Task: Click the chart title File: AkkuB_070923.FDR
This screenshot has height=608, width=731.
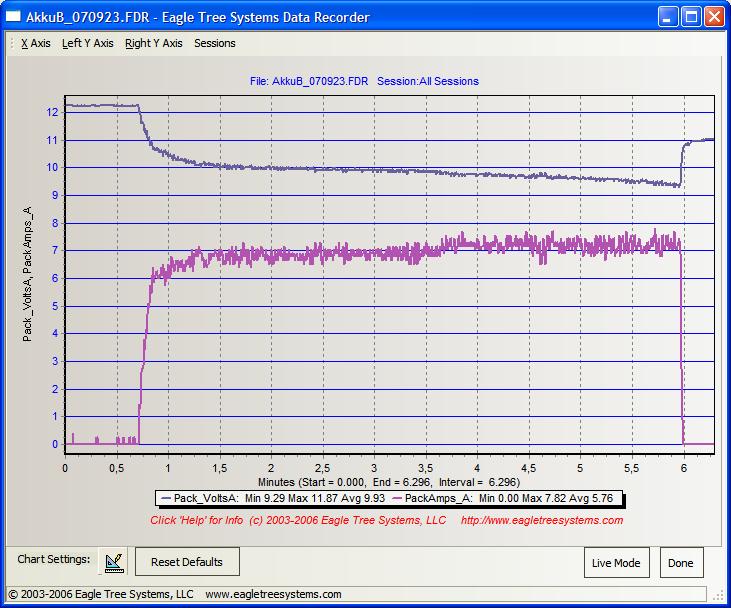Action: 309,81
